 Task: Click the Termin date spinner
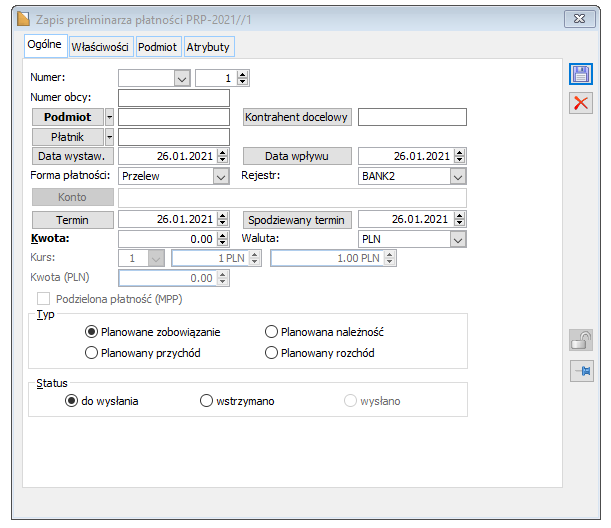click(223, 219)
